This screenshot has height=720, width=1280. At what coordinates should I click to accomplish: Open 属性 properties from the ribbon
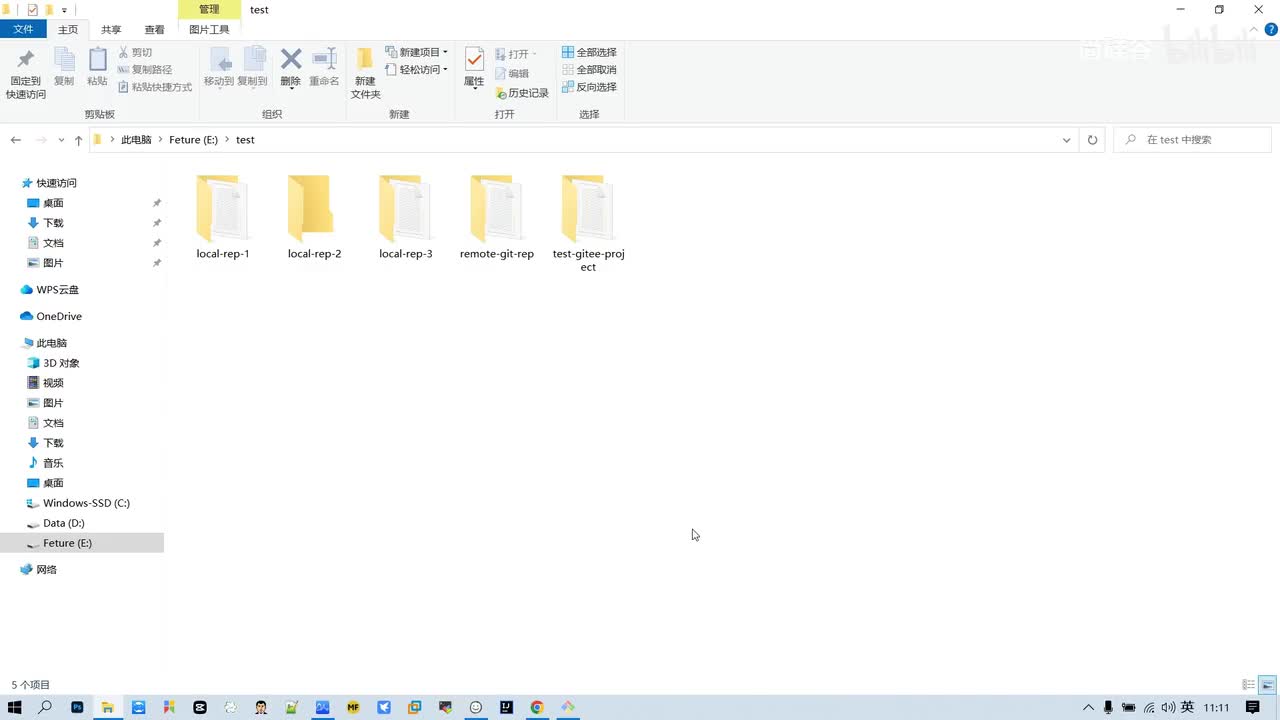coord(474,68)
